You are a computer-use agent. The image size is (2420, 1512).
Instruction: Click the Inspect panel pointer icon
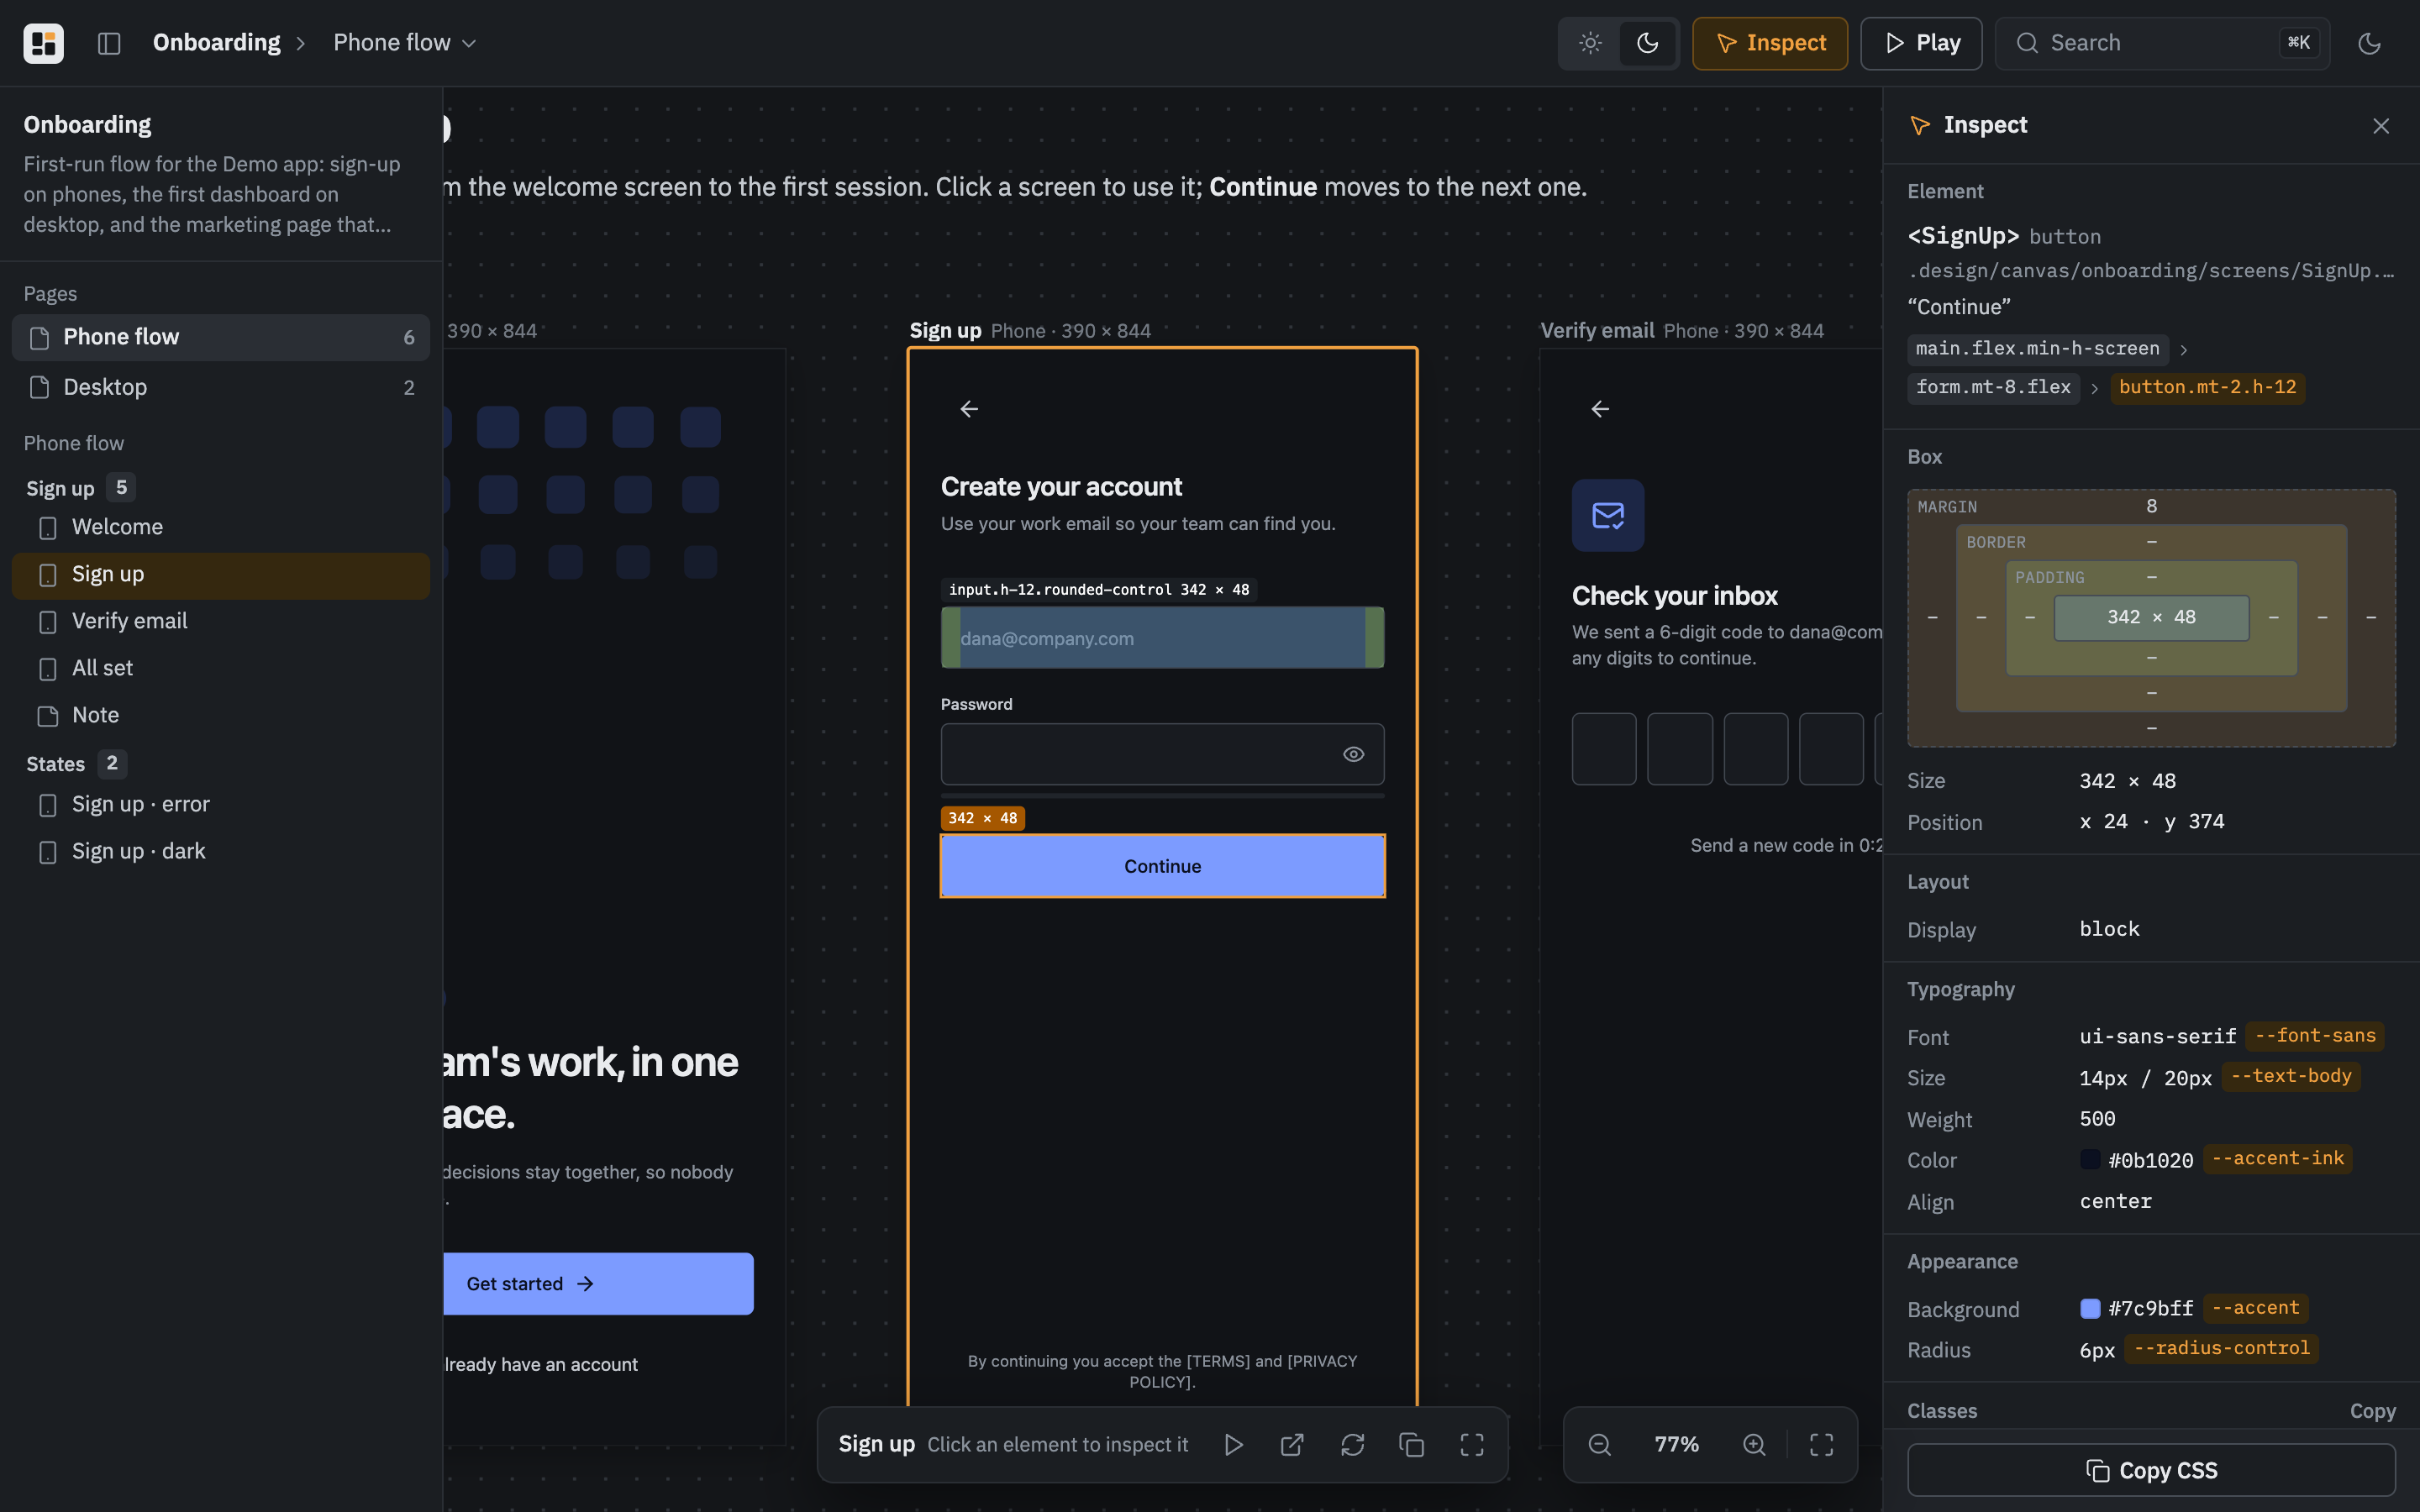point(1919,125)
